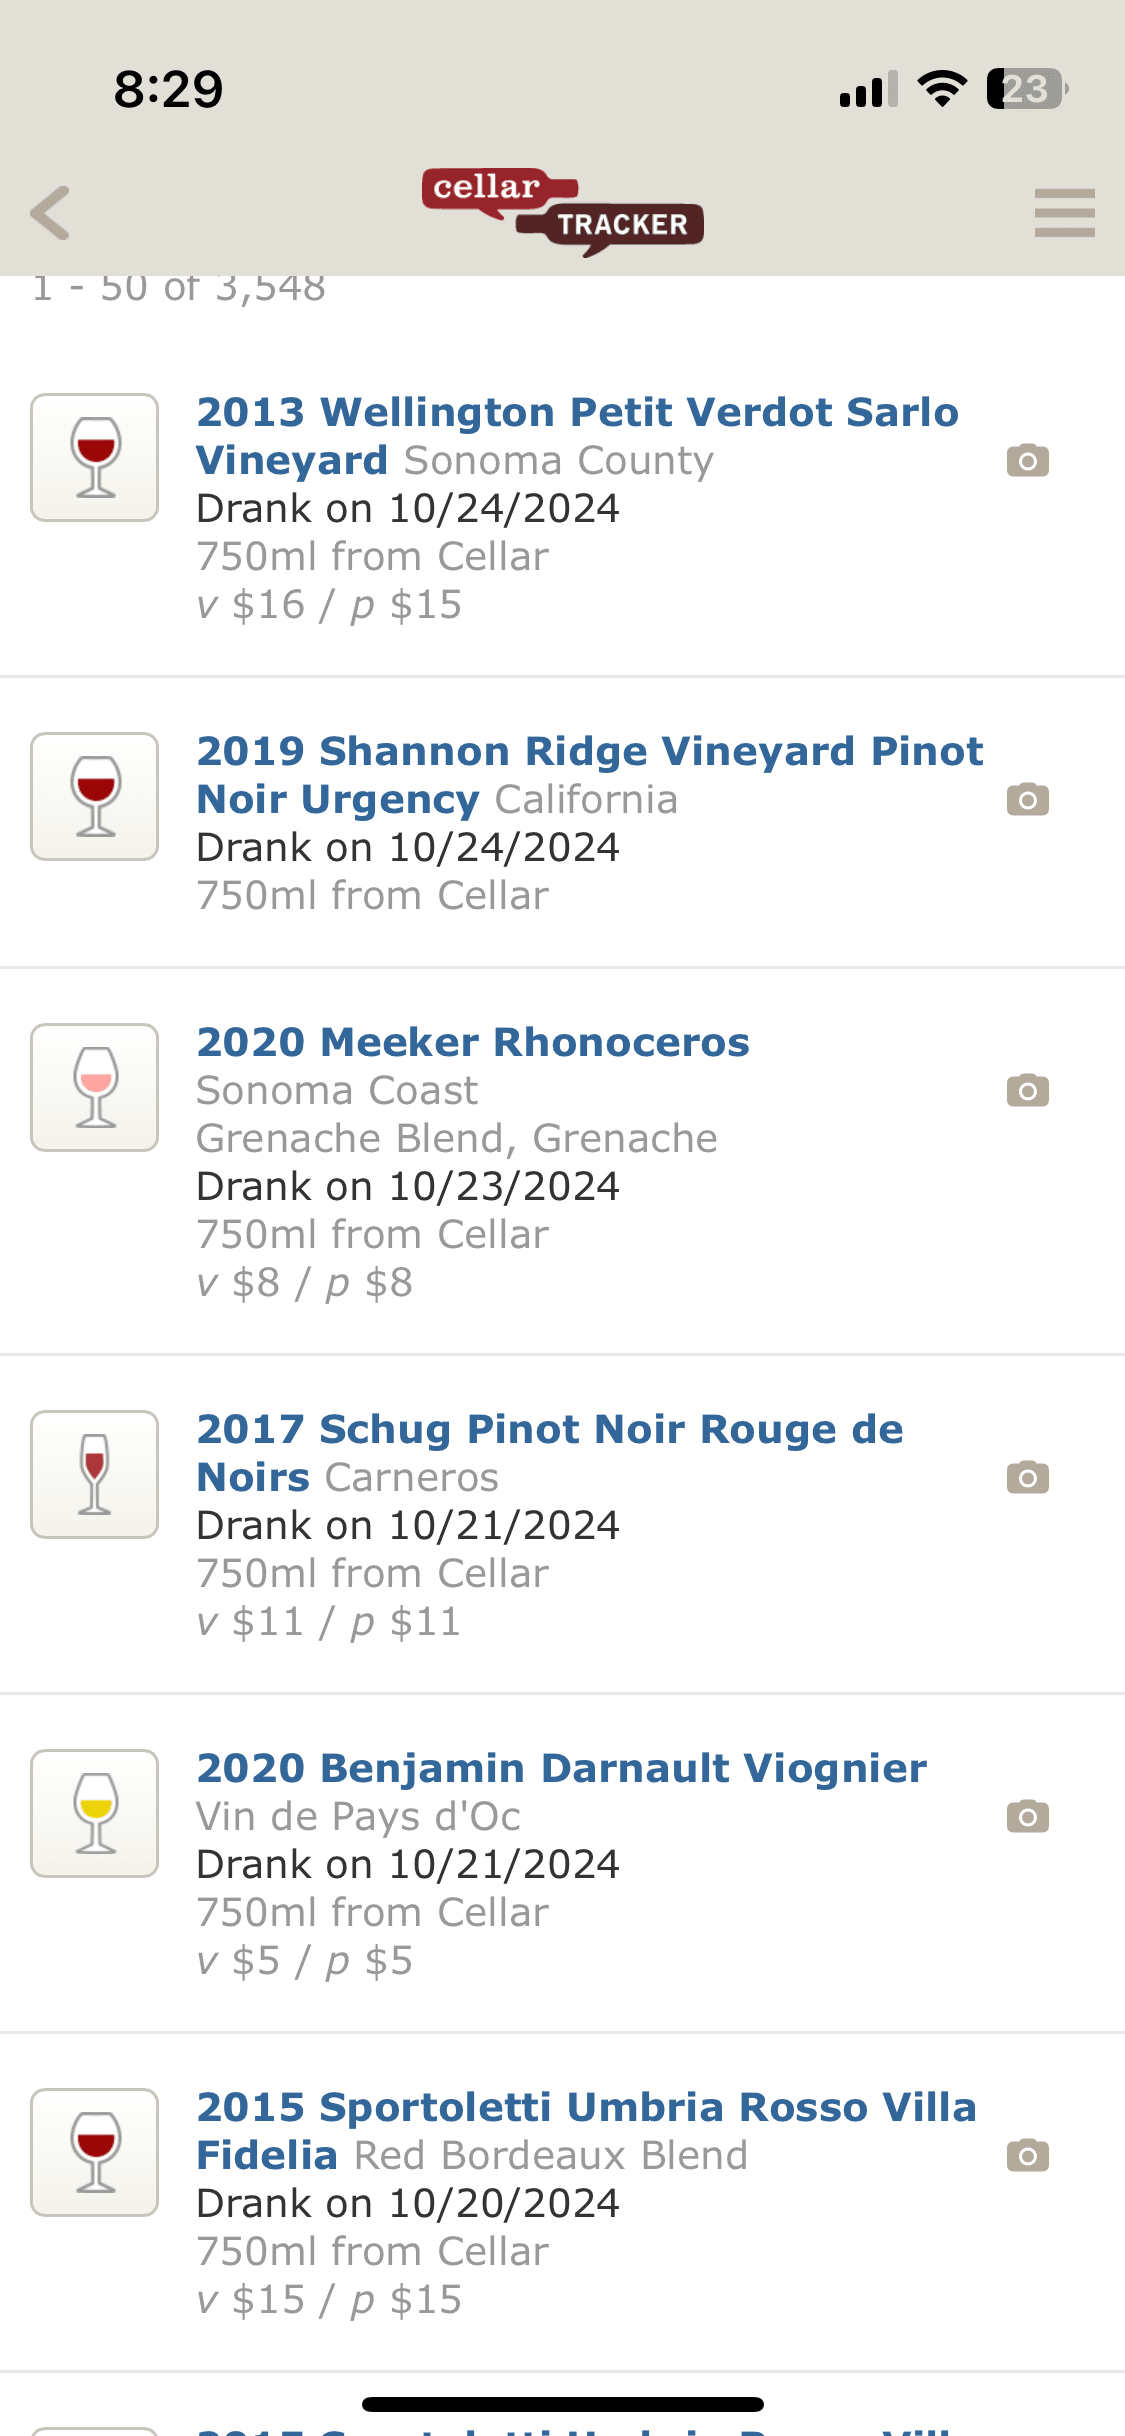This screenshot has width=1125, height=2436.
Task: Tap camera icon for Shannon Ridge Pinot Noir
Action: coord(1027,800)
